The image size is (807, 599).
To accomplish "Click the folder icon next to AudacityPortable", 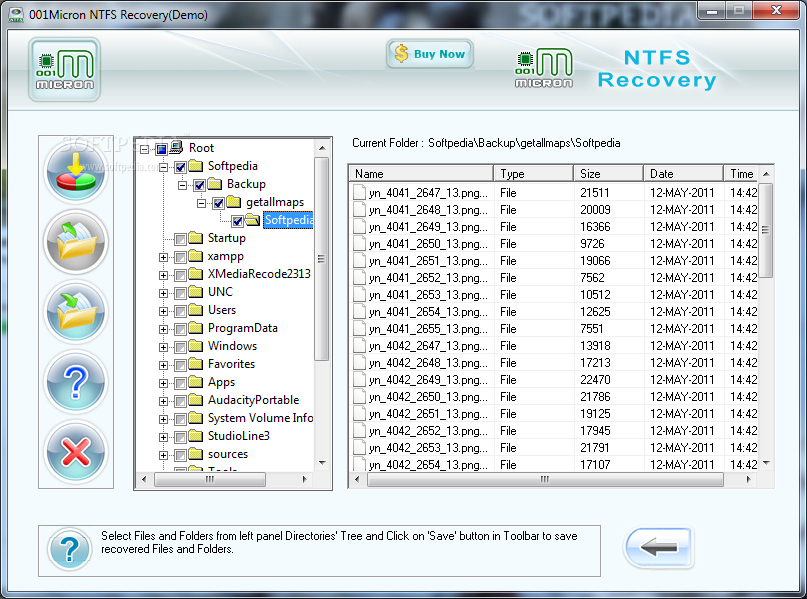I will click(196, 399).
